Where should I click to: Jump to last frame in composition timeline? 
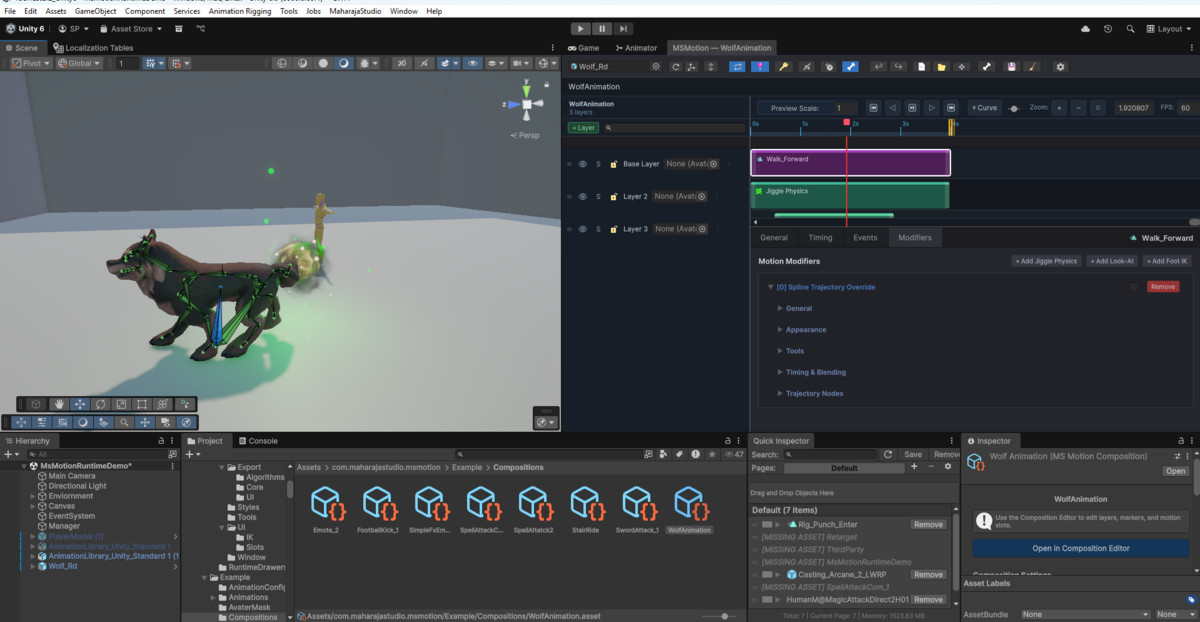coord(951,108)
